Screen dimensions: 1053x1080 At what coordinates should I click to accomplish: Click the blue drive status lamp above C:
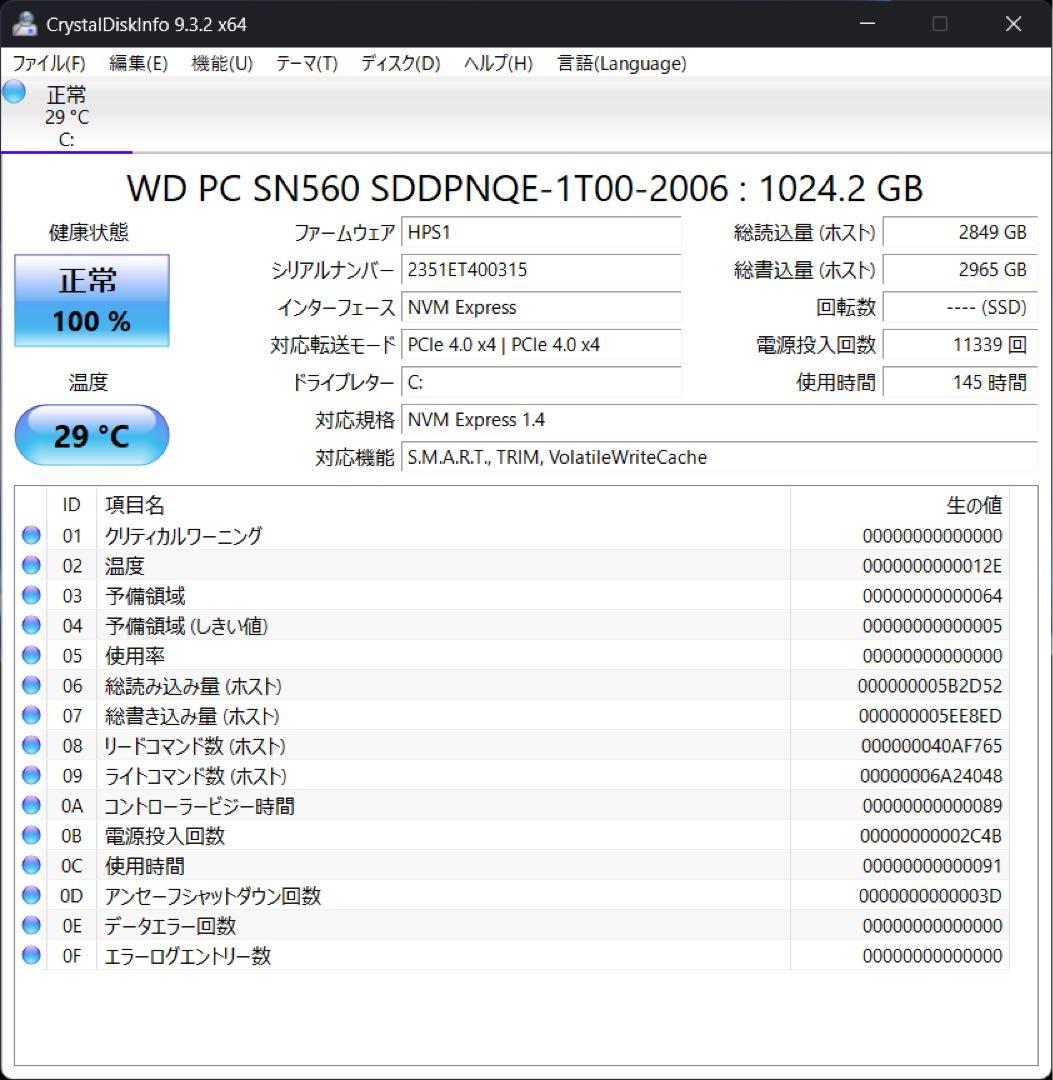click(x=13, y=91)
